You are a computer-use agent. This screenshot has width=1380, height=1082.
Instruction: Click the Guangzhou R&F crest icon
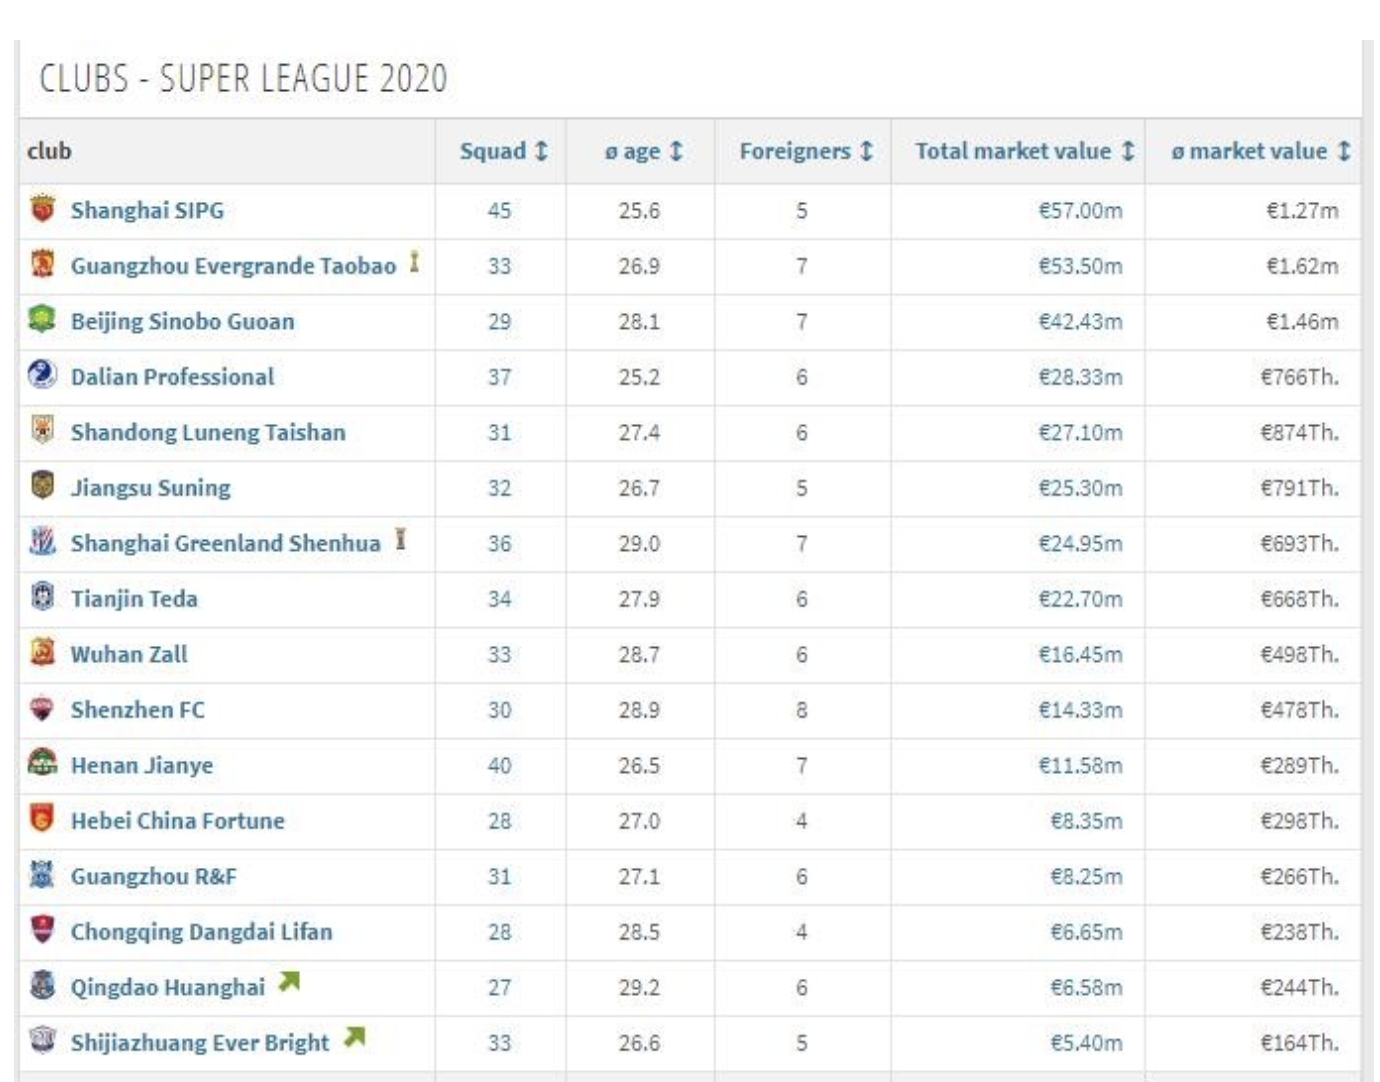click(42, 874)
